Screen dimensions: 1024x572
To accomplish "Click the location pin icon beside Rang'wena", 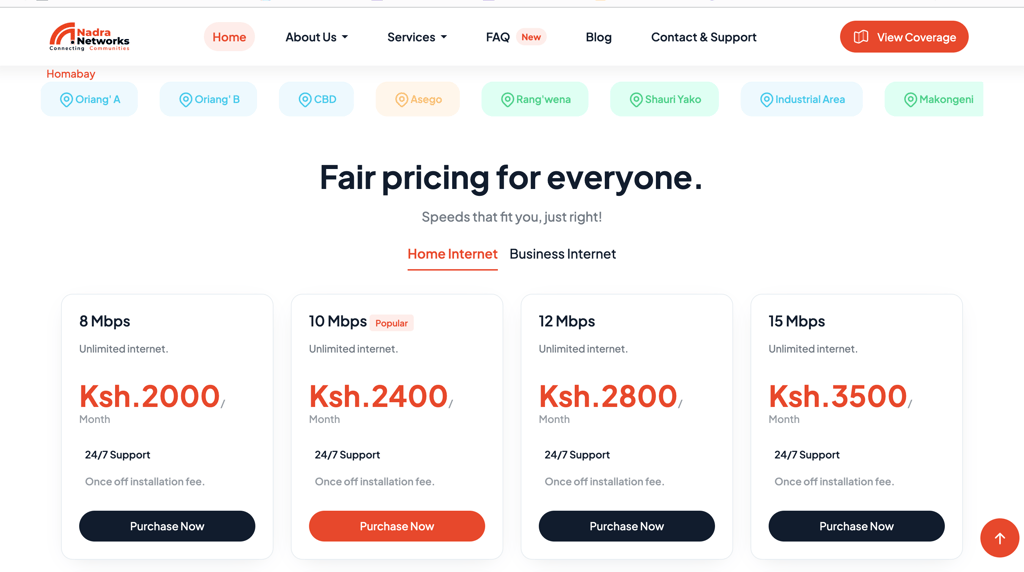I will tap(507, 99).
